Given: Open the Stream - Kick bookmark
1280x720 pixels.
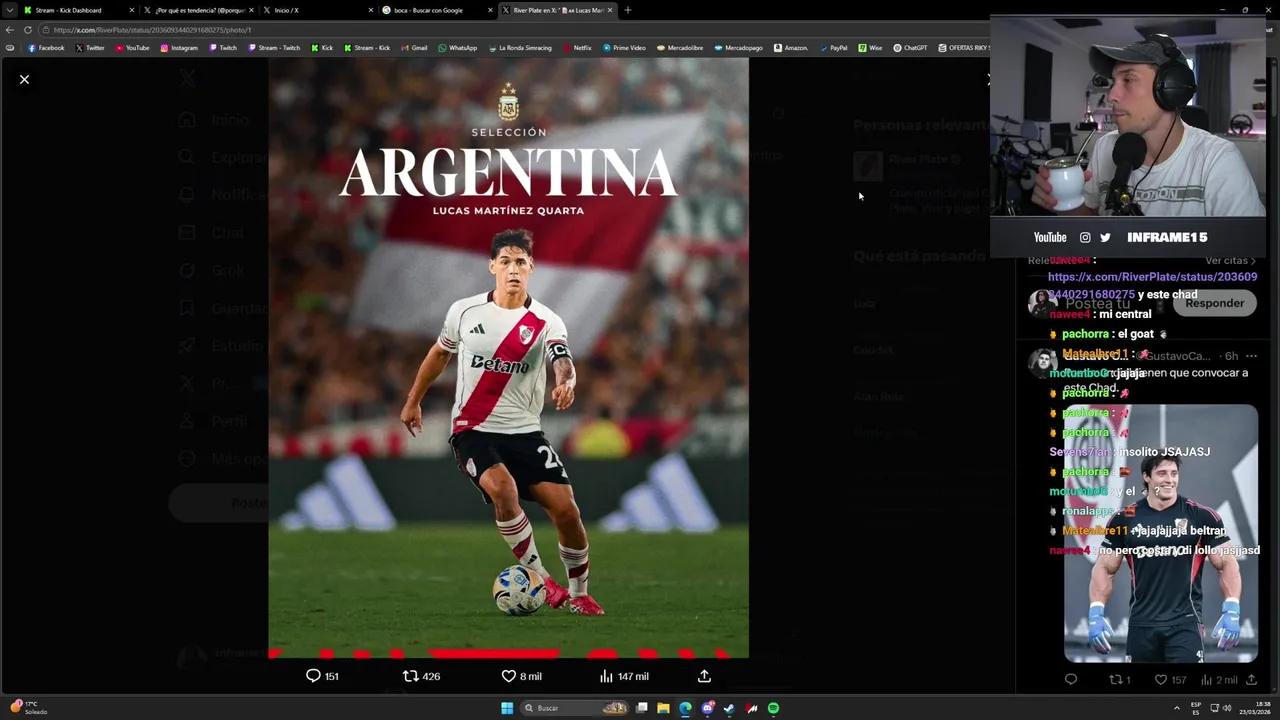Looking at the screenshot, I should coord(367,48).
